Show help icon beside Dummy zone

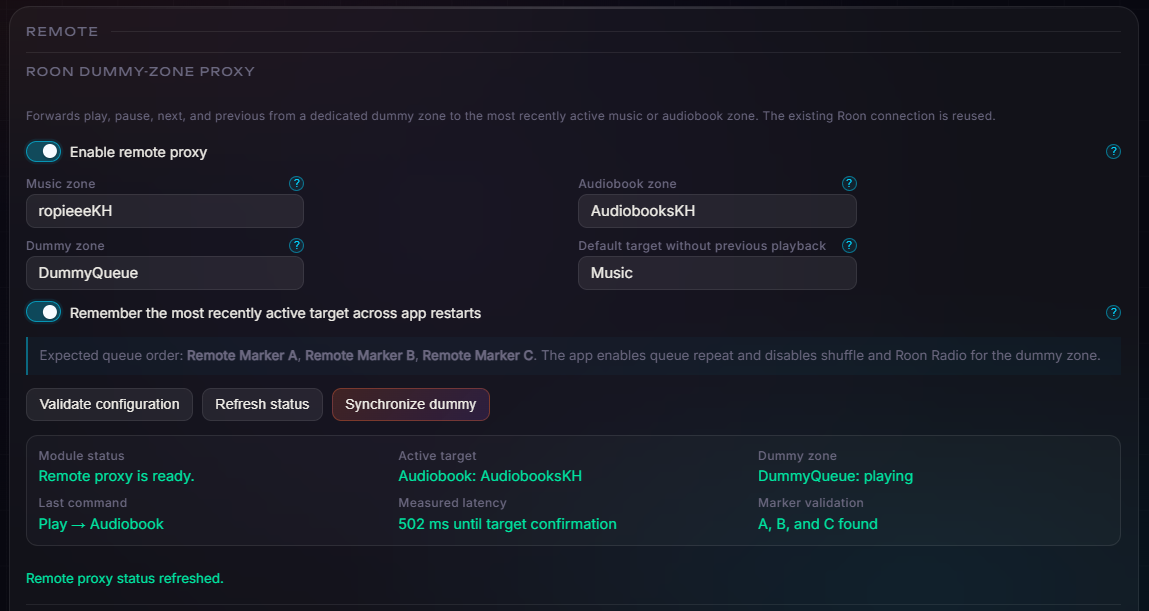[x=296, y=245]
